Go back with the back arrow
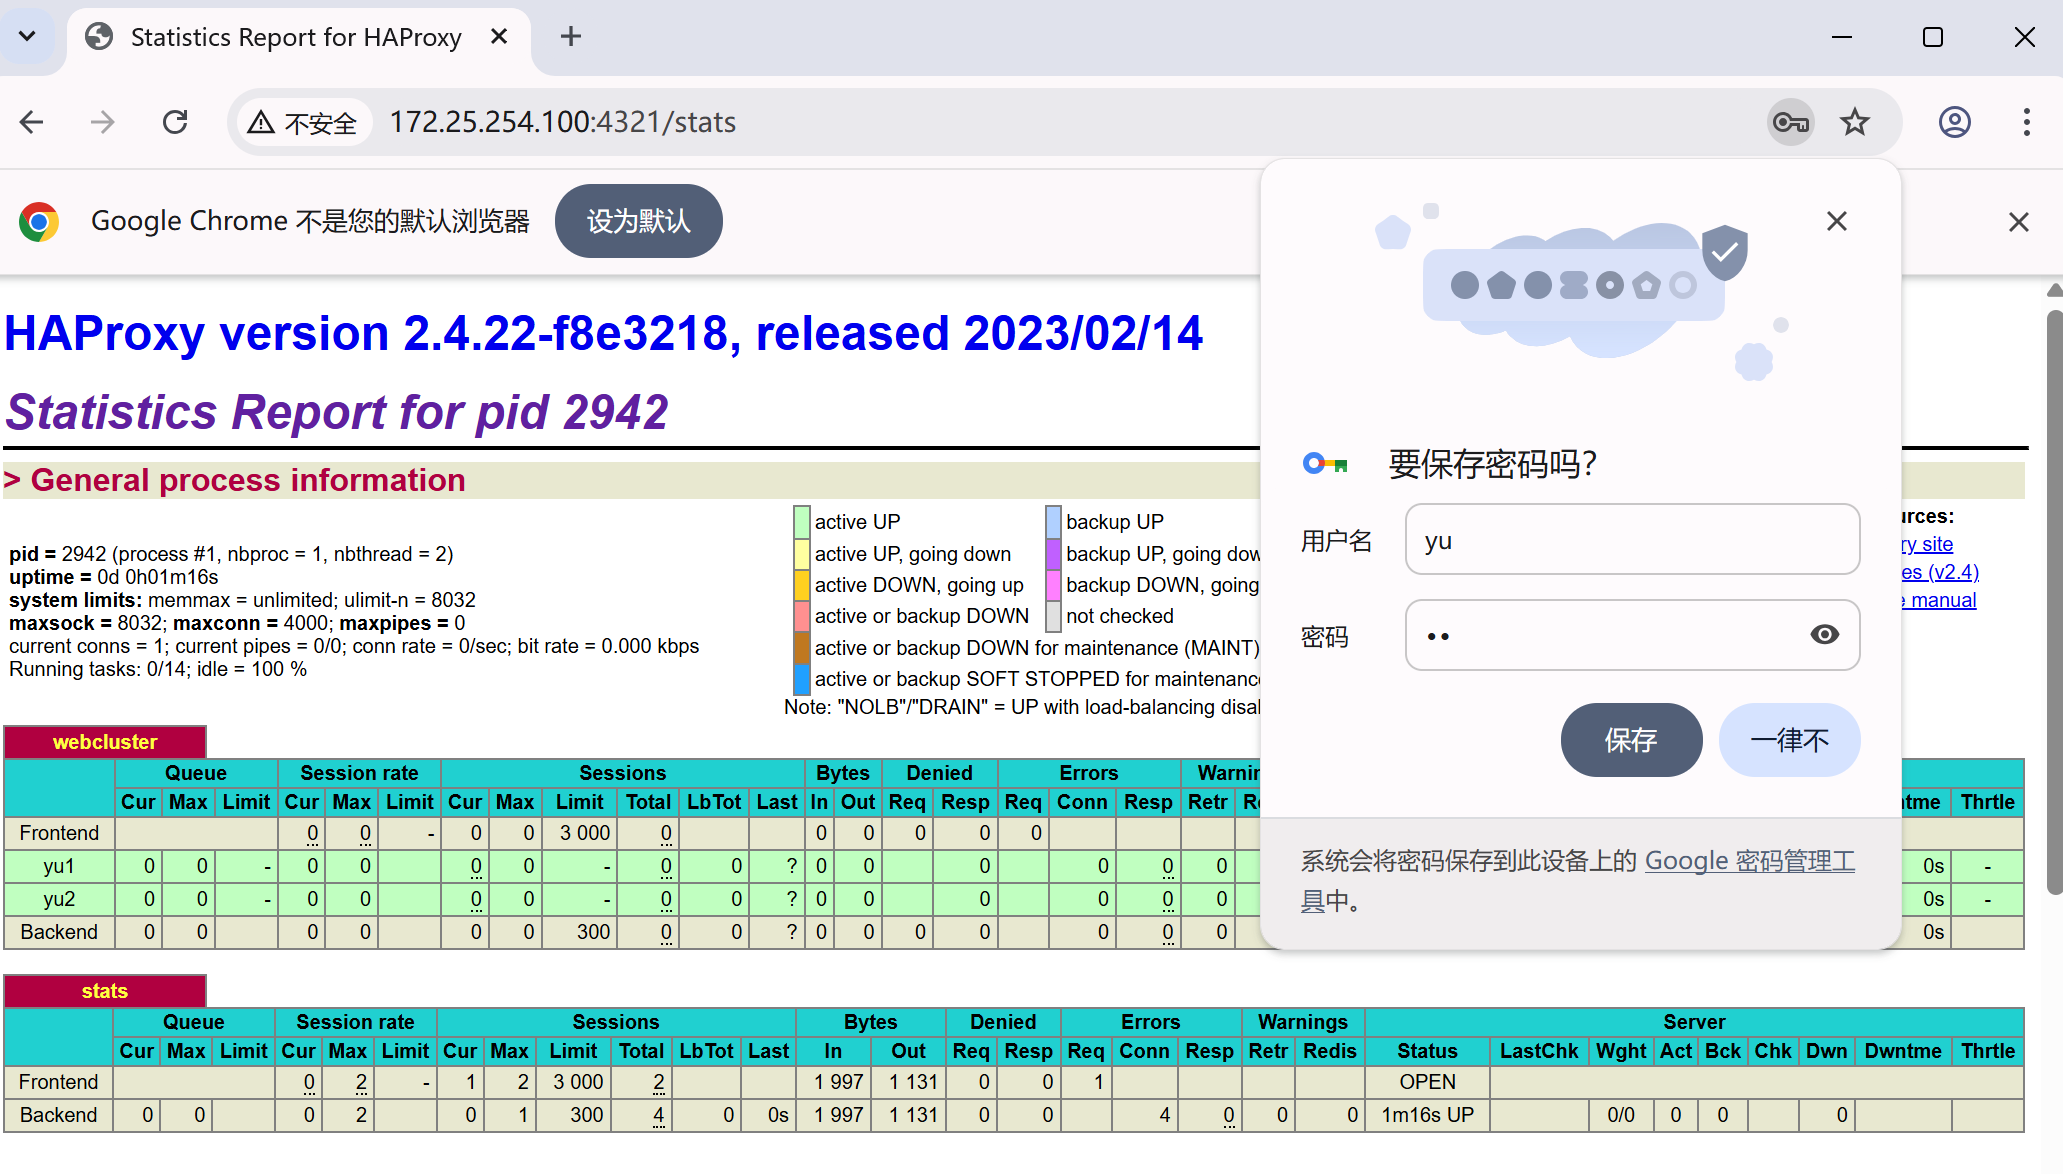The image size is (2063, 1174). click(x=32, y=122)
